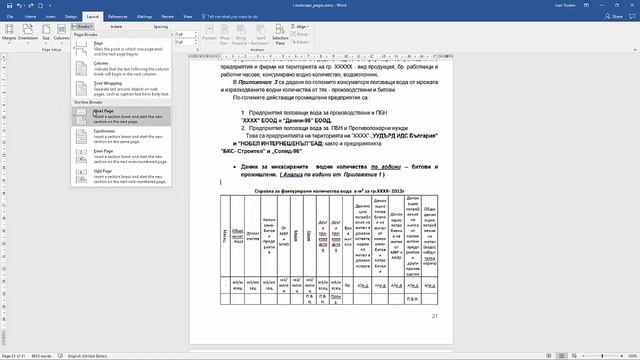Insert a Continuous section break

121,136
